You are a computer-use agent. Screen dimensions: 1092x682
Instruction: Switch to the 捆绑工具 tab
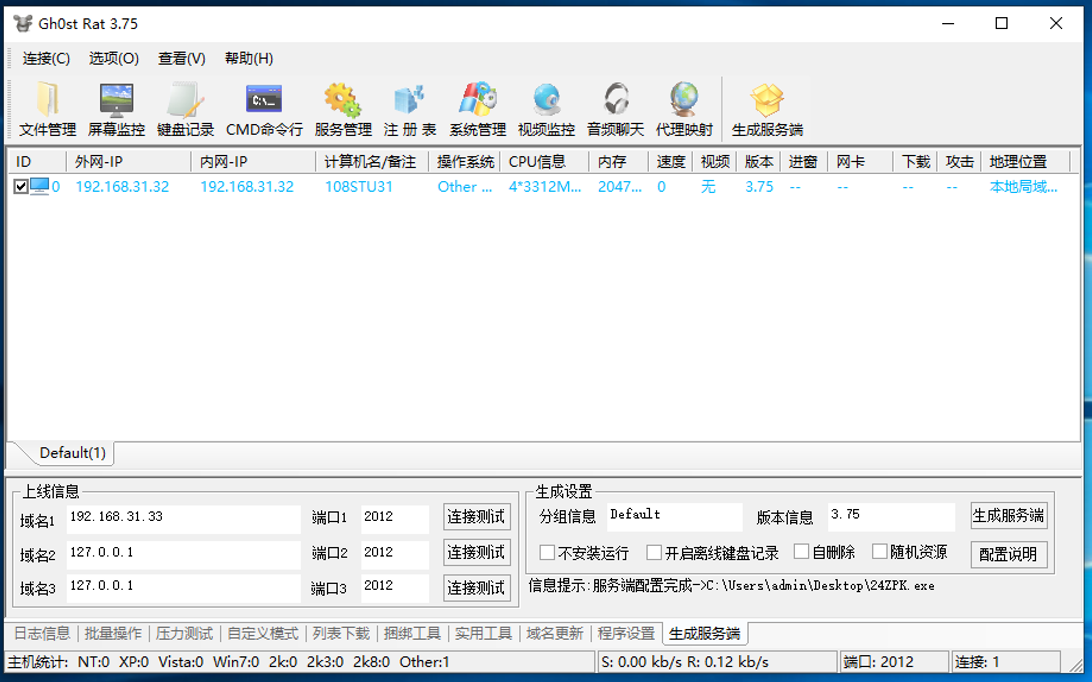tap(412, 633)
